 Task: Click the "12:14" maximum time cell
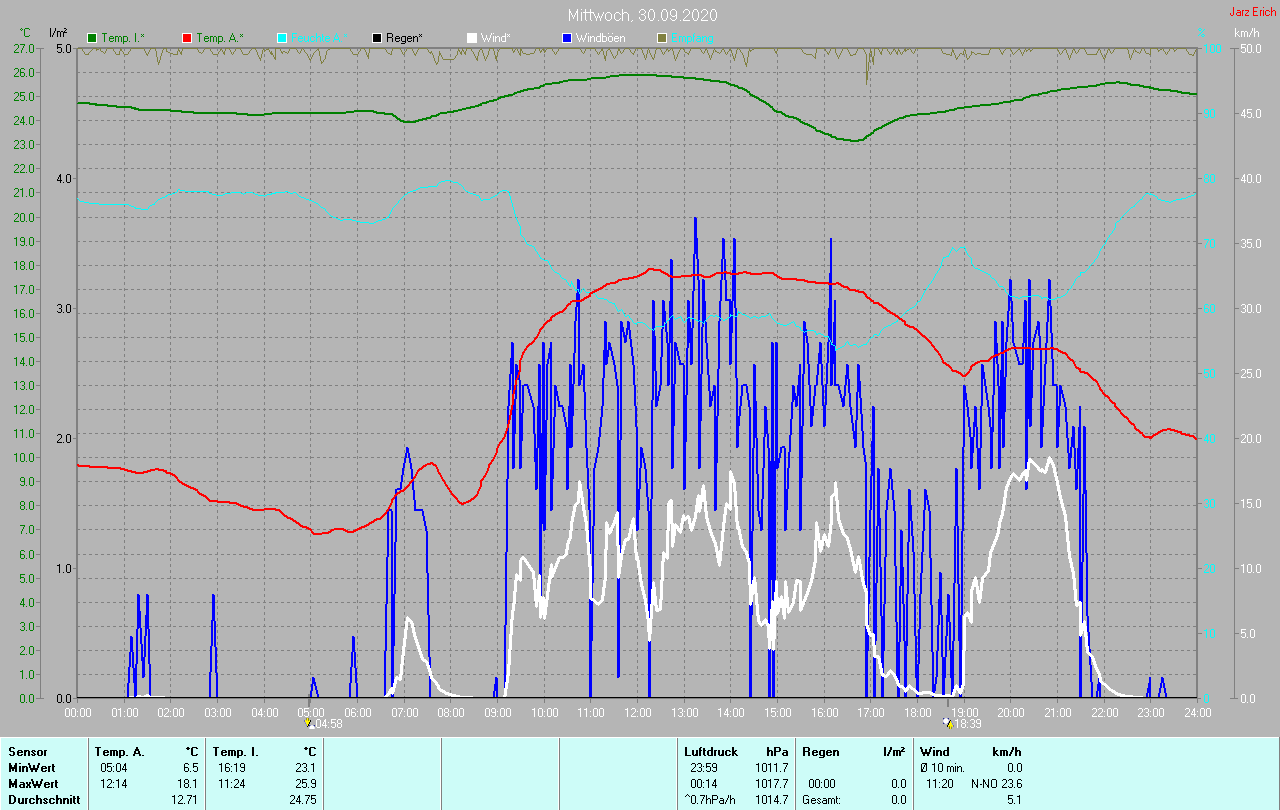(114, 784)
